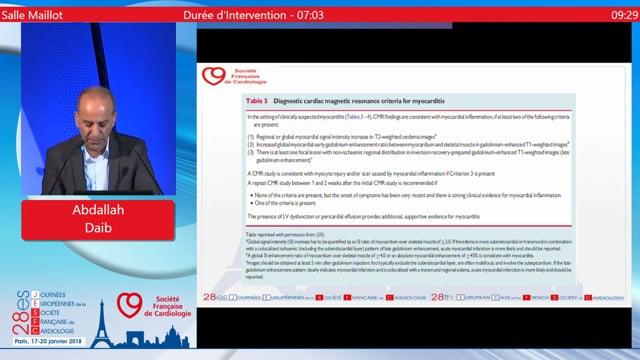
Task: Click criterion (3) about late gadolinium enhancement
Action: click(409, 156)
